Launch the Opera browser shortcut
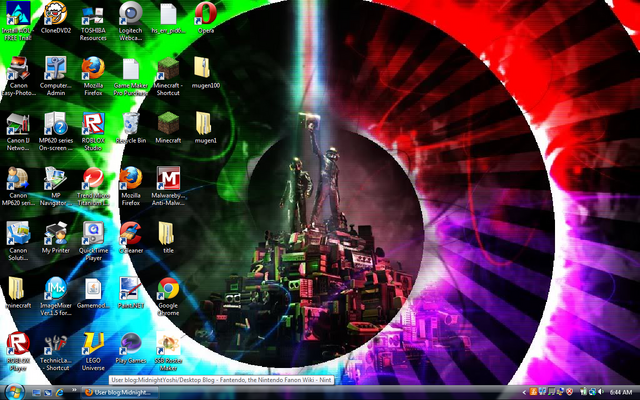This screenshot has width=640, height=400. click(206, 18)
